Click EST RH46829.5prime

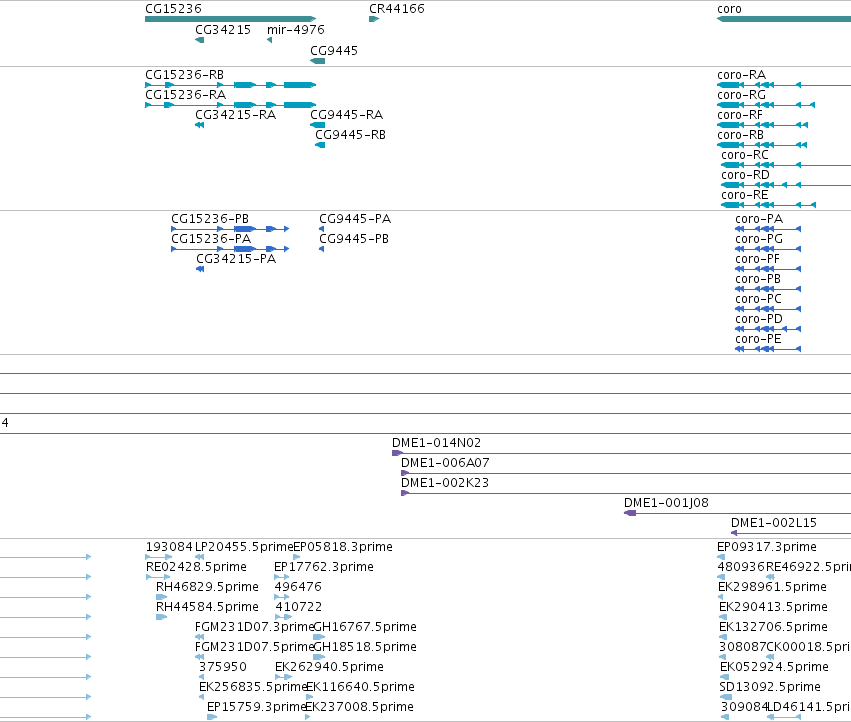coord(161,597)
